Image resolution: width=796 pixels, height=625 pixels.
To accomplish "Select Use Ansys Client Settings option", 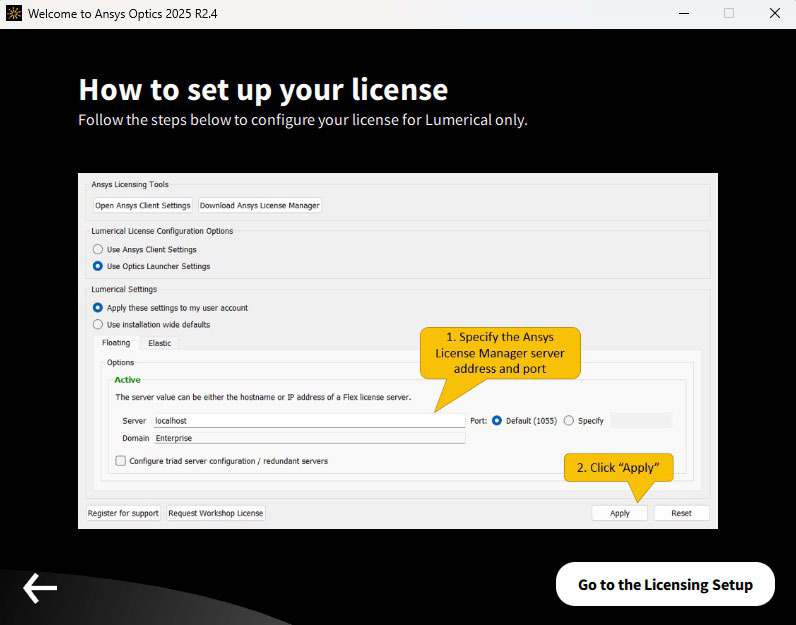I will click(98, 249).
